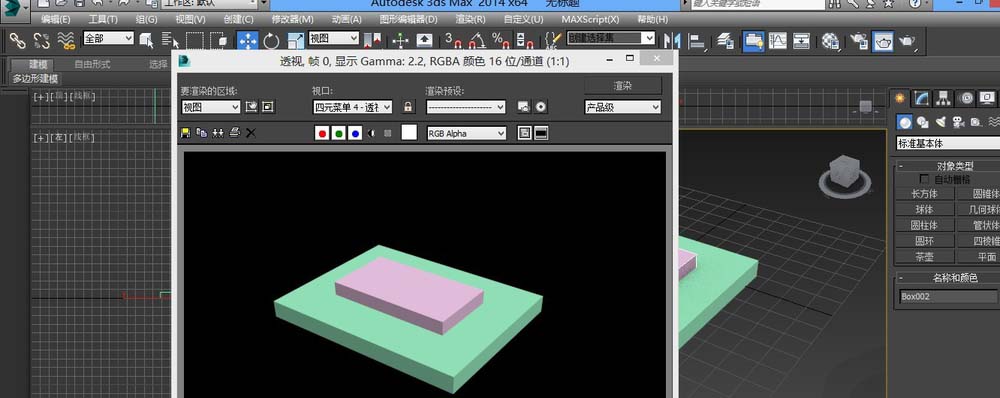The height and width of the screenshot is (398, 1000).
Task: Open the Layer Manager icon
Action: point(725,41)
